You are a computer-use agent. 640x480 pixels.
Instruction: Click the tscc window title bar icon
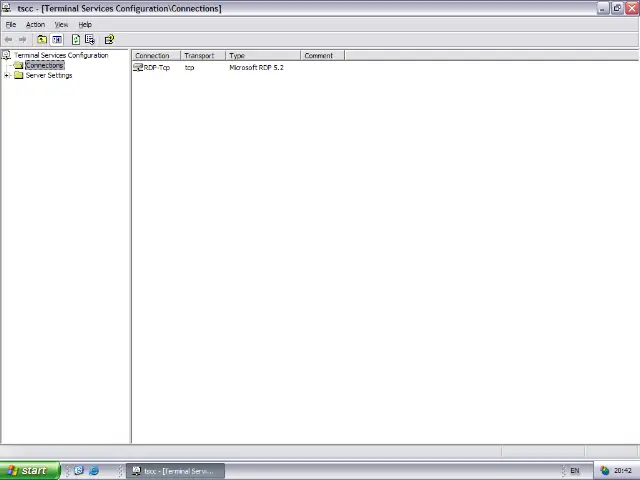7,8
